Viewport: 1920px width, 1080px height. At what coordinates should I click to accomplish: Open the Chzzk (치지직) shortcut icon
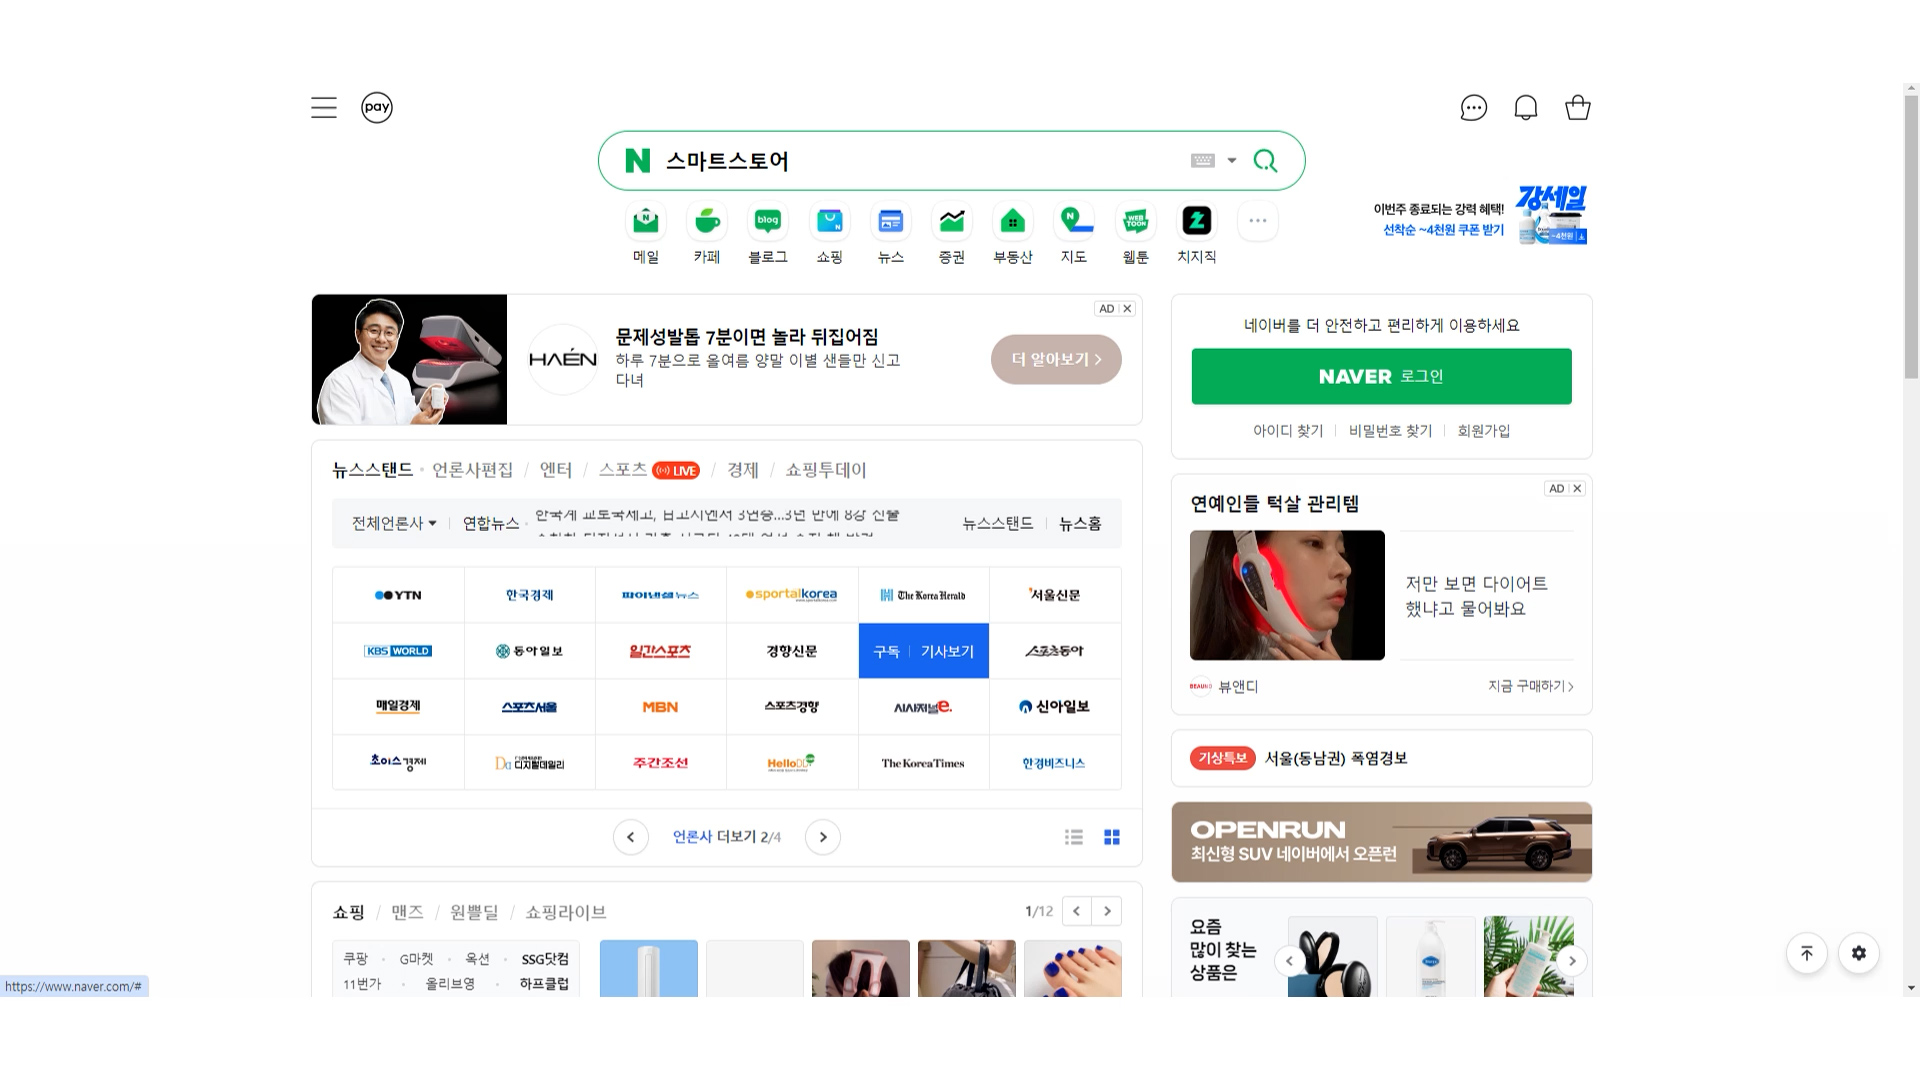pos(1196,222)
